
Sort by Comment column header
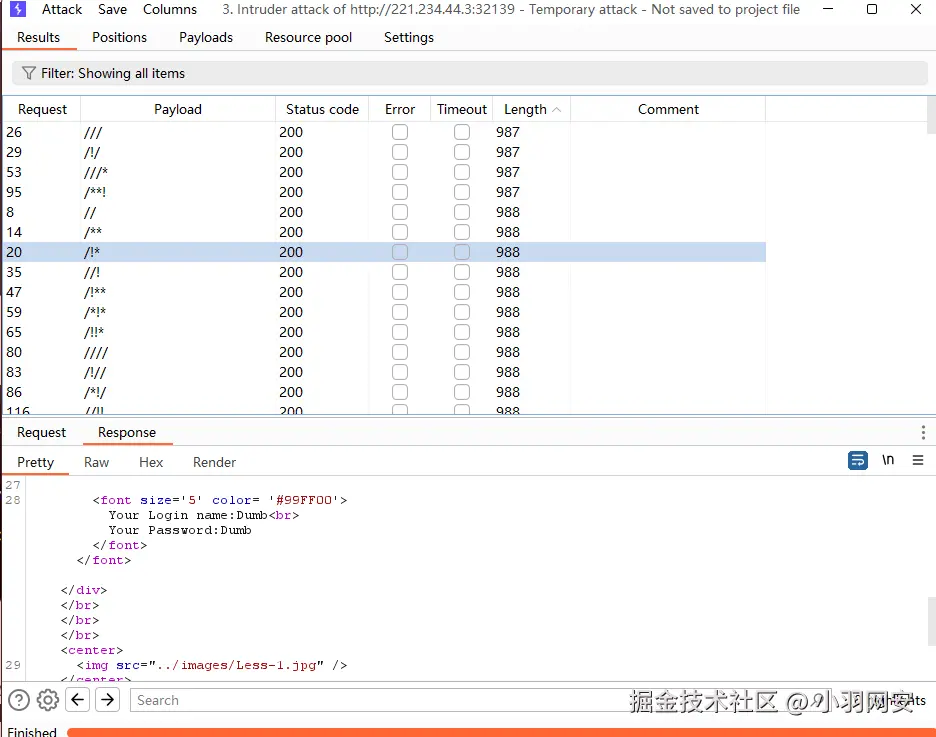(x=668, y=109)
